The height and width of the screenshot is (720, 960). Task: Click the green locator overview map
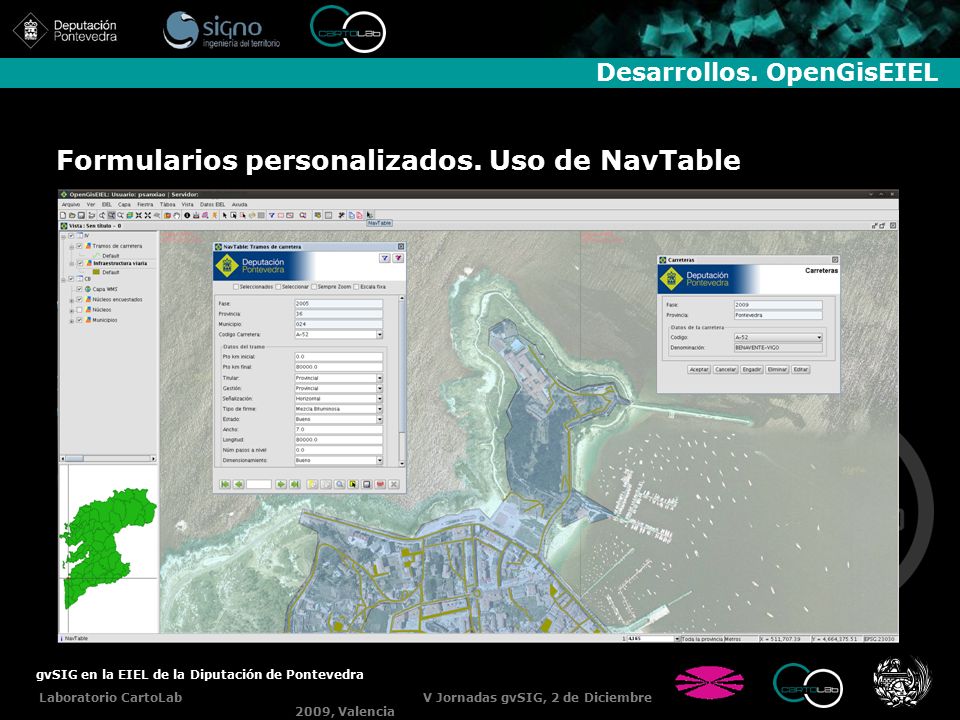(x=108, y=548)
